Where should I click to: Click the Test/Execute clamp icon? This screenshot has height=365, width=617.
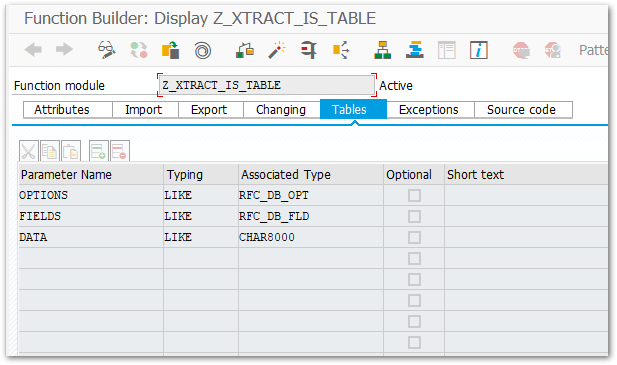click(x=309, y=50)
